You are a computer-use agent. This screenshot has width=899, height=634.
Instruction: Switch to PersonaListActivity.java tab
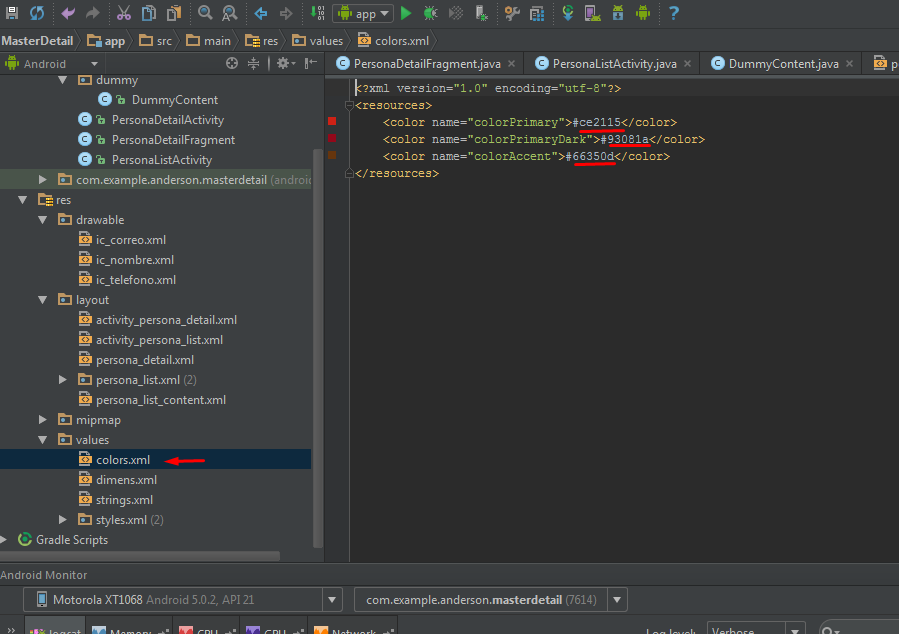click(614, 63)
